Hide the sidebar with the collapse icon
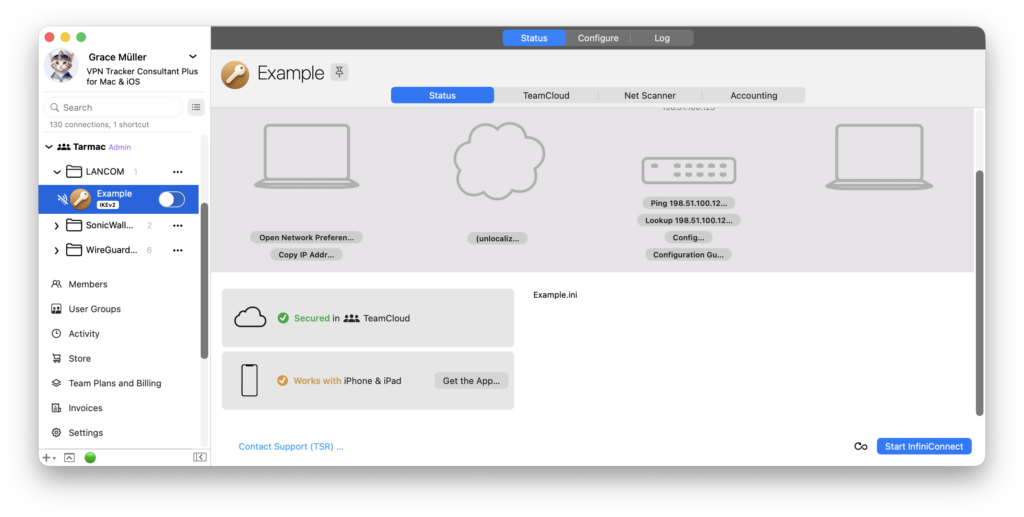 coord(200,457)
